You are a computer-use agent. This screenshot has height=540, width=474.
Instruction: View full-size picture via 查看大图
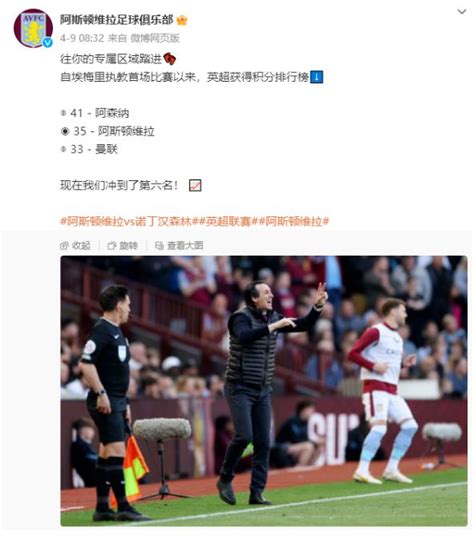click(179, 245)
